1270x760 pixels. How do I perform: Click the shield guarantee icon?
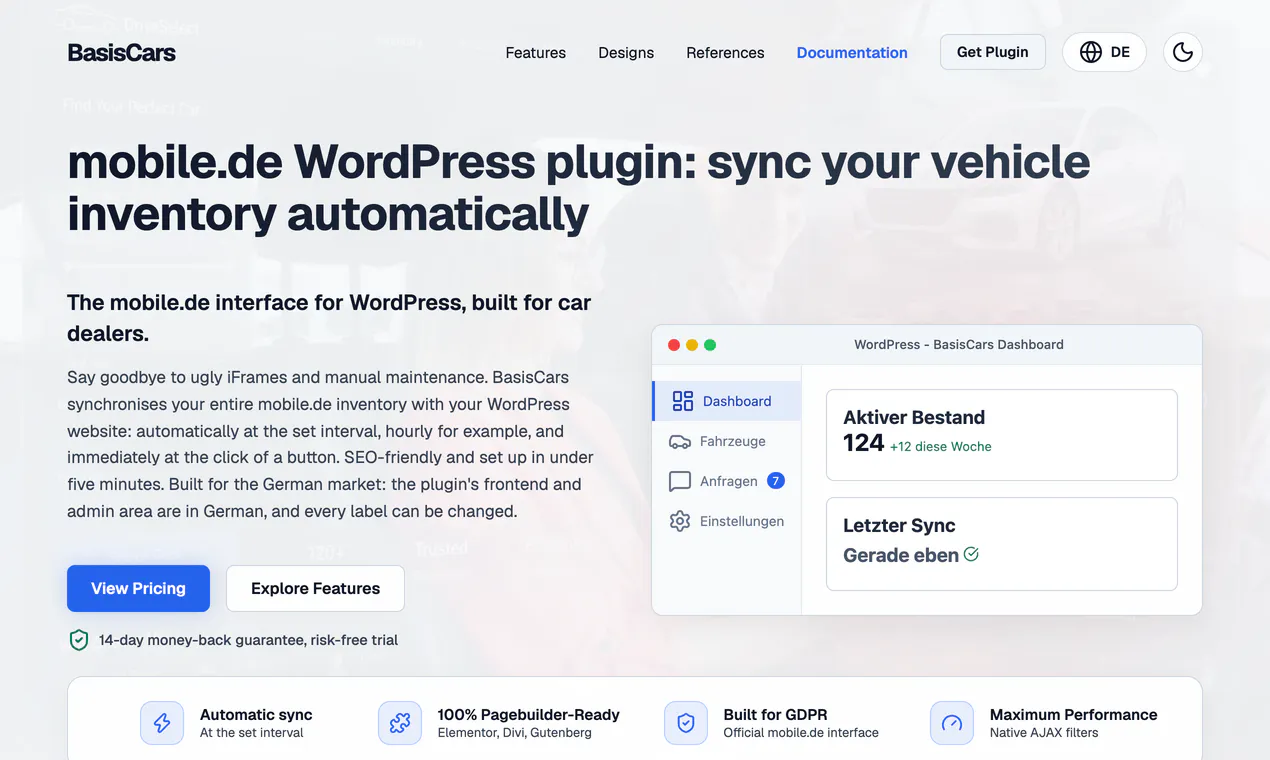(79, 640)
